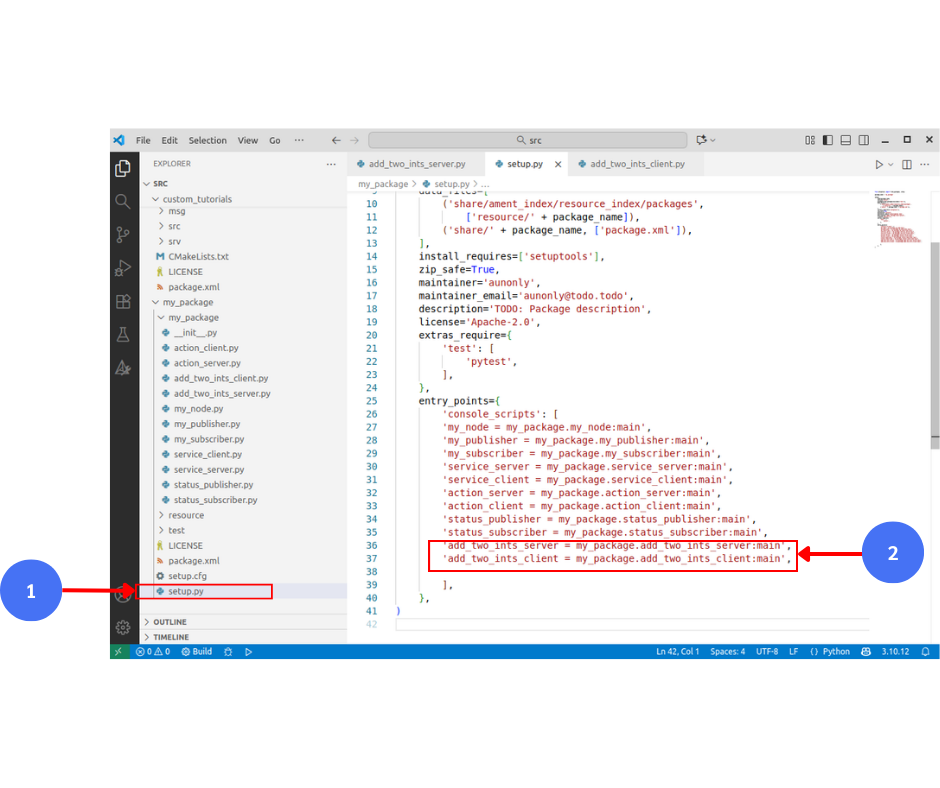Open add_two_ints_server.py from the explorer
This screenshot has height=788, width=940.
pyautogui.click(x=221, y=394)
